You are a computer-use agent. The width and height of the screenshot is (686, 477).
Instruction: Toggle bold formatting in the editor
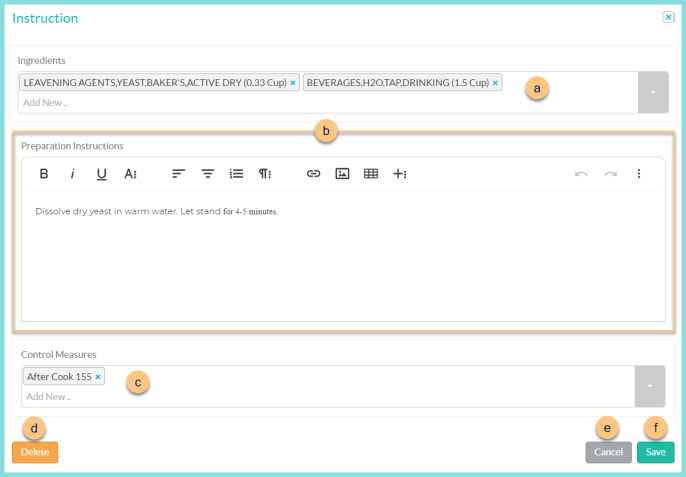pos(44,174)
